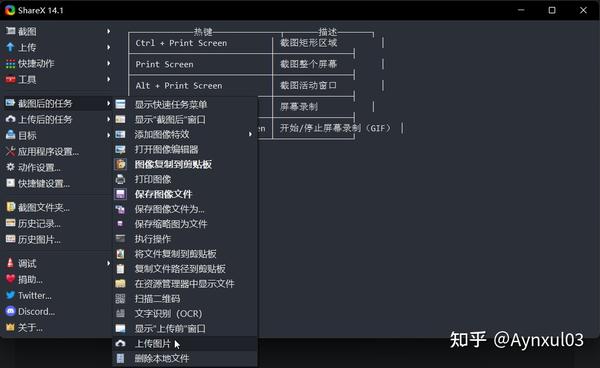Expand the 截图后的任务 submenu arrow
This screenshot has height=368, width=600.
108,103
